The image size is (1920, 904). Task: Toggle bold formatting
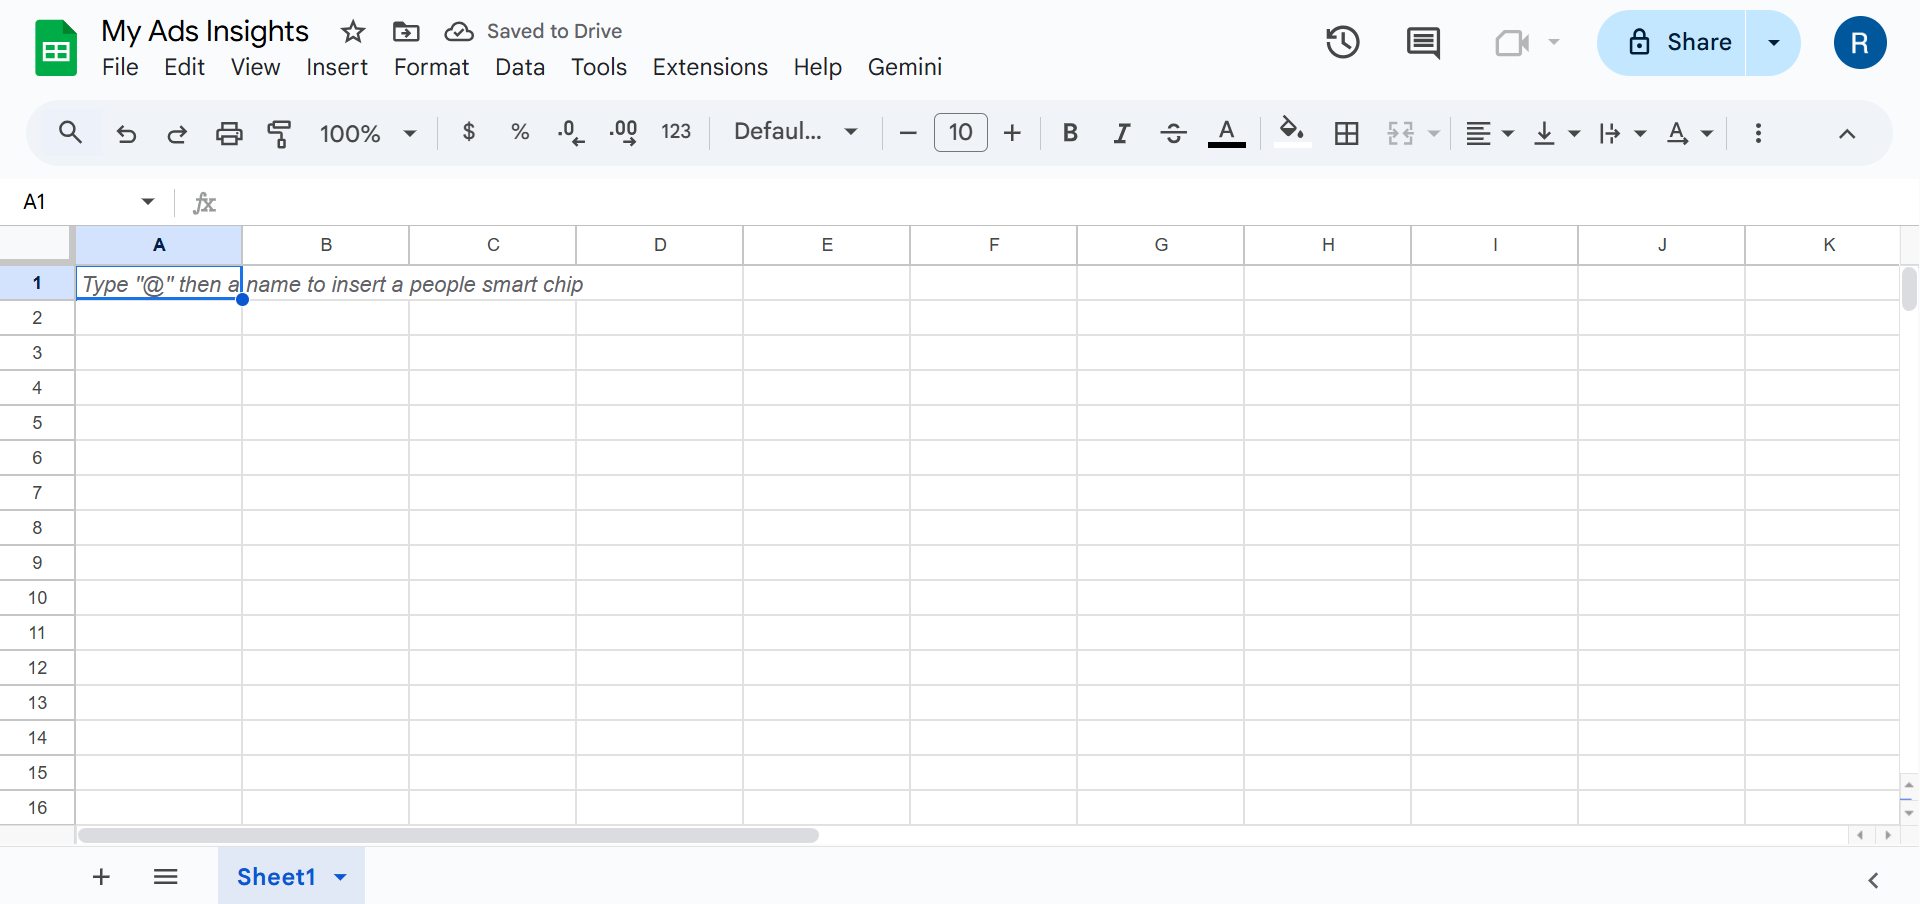pos(1070,132)
